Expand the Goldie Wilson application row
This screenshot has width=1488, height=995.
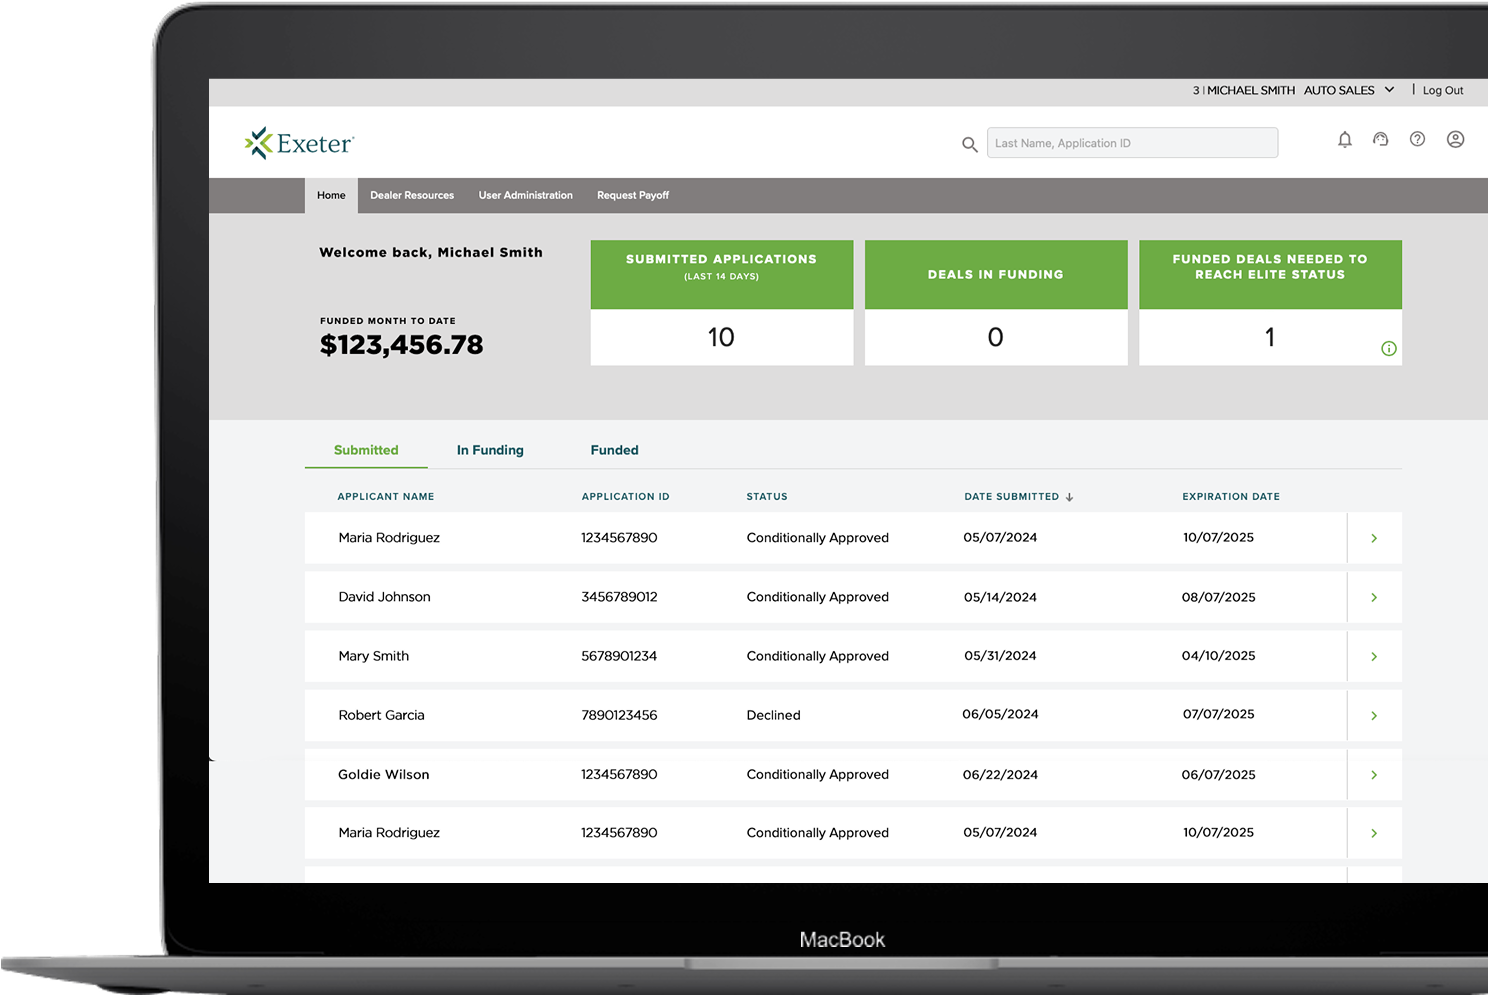pos(1374,774)
